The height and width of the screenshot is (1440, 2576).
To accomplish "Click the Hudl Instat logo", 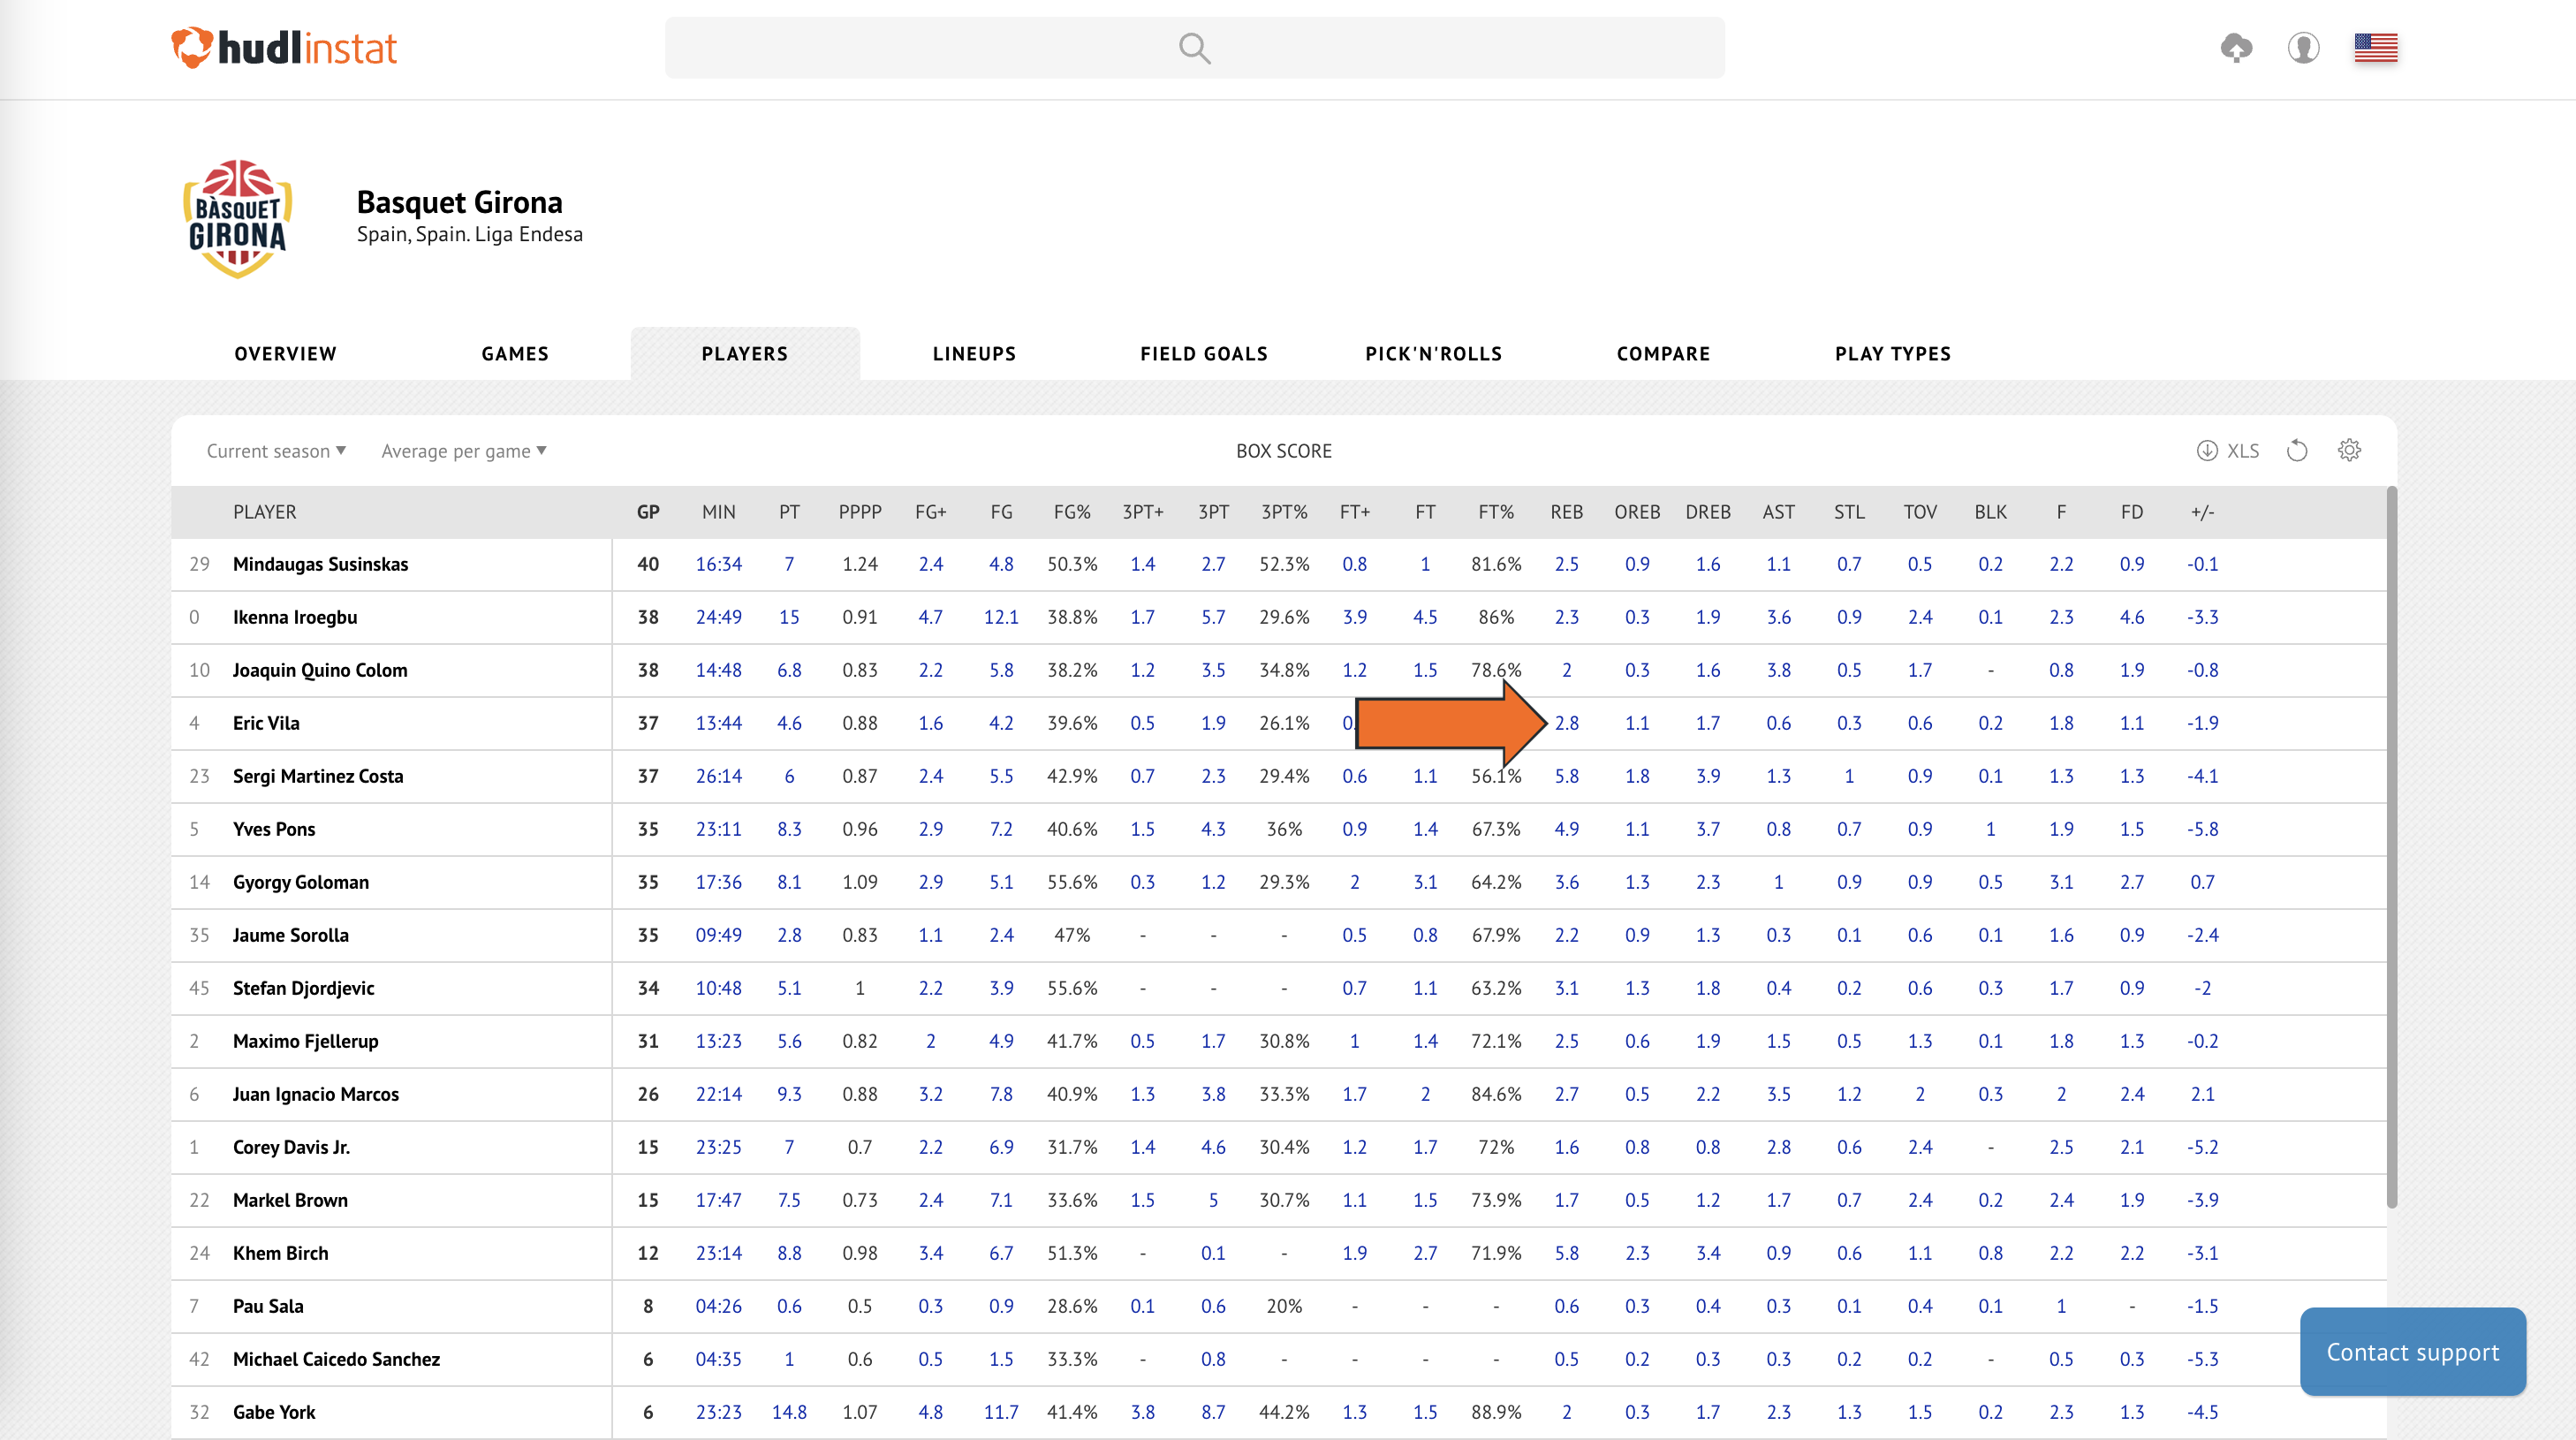I will pyautogui.click(x=284, y=48).
